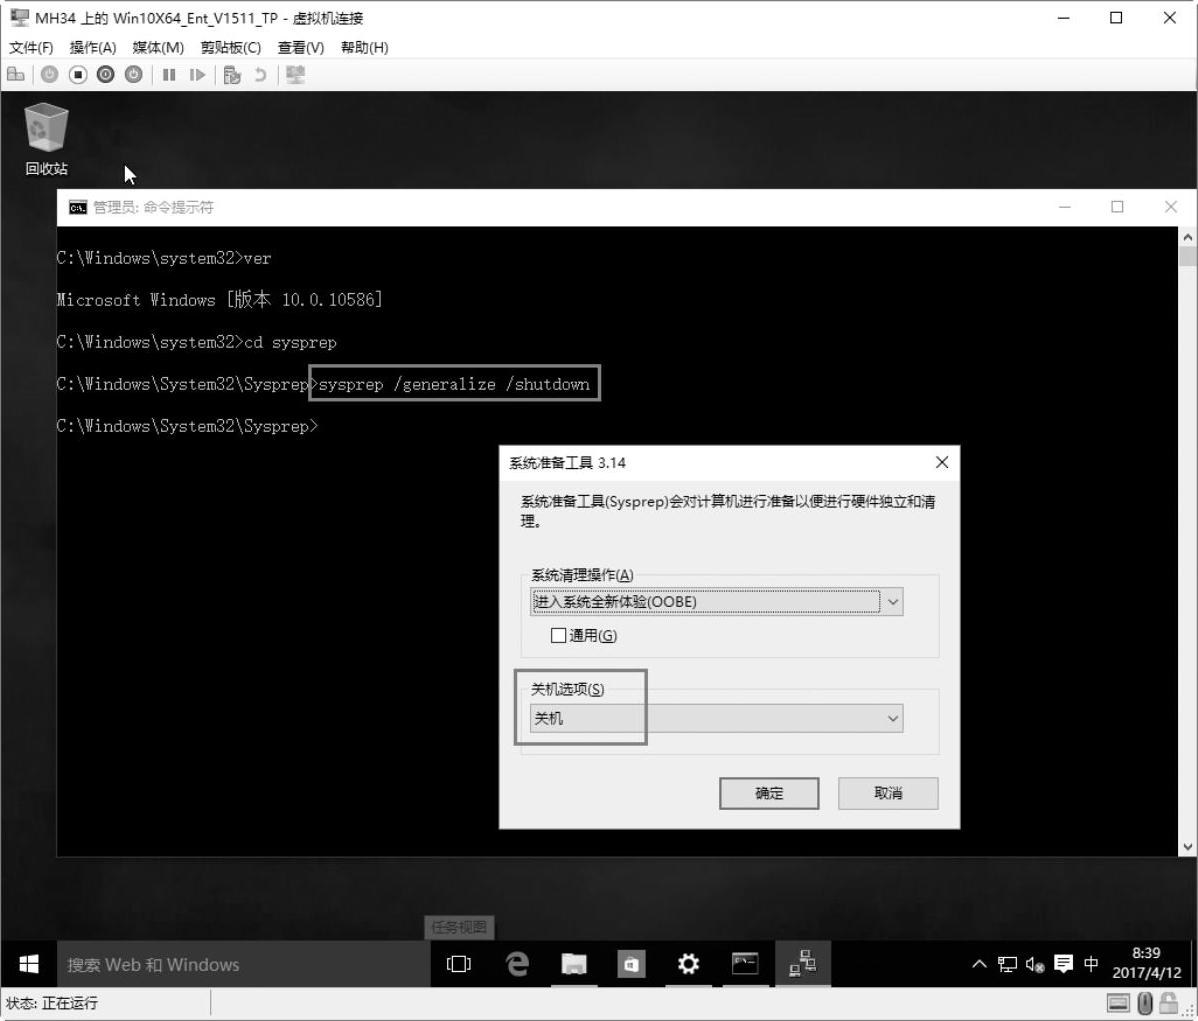Viewport: 1198px width, 1021px height.
Task: Open the 查看(V) menu
Action: pyautogui.click(x=300, y=47)
